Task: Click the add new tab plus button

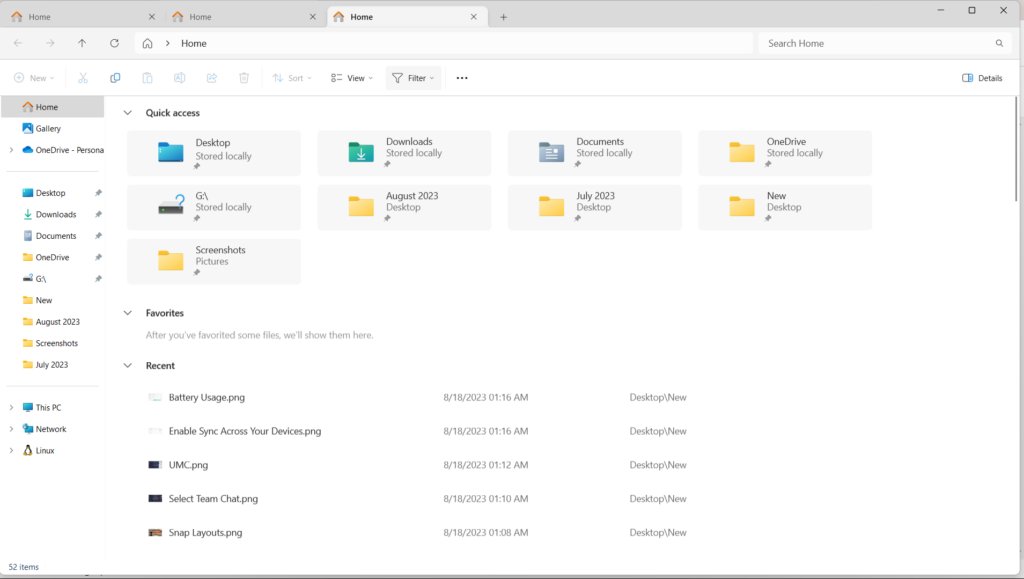Action: (x=503, y=17)
